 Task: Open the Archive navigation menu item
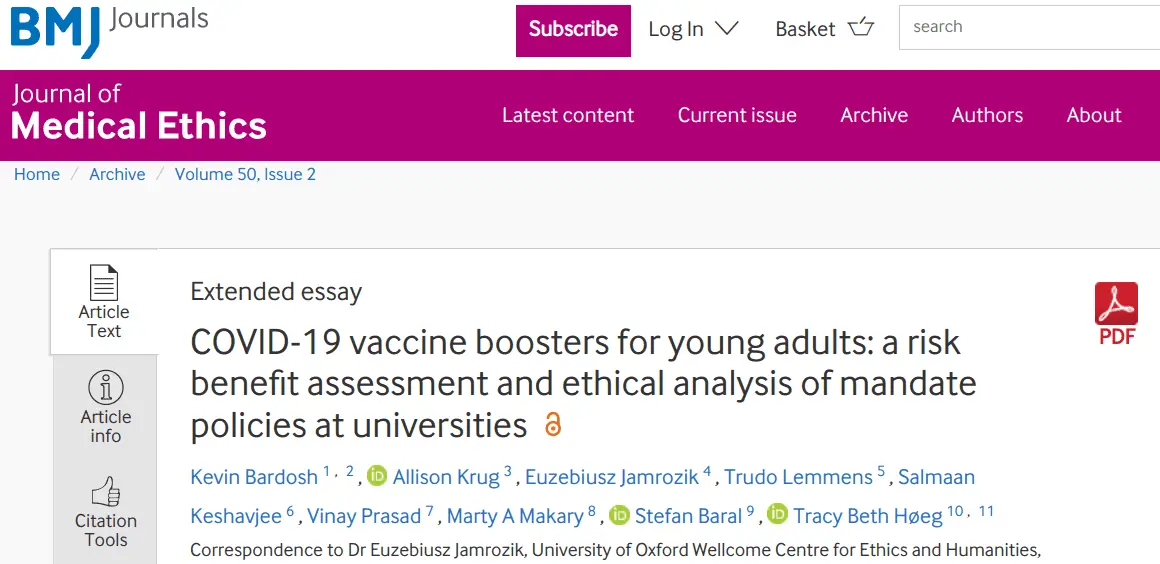click(874, 115)
